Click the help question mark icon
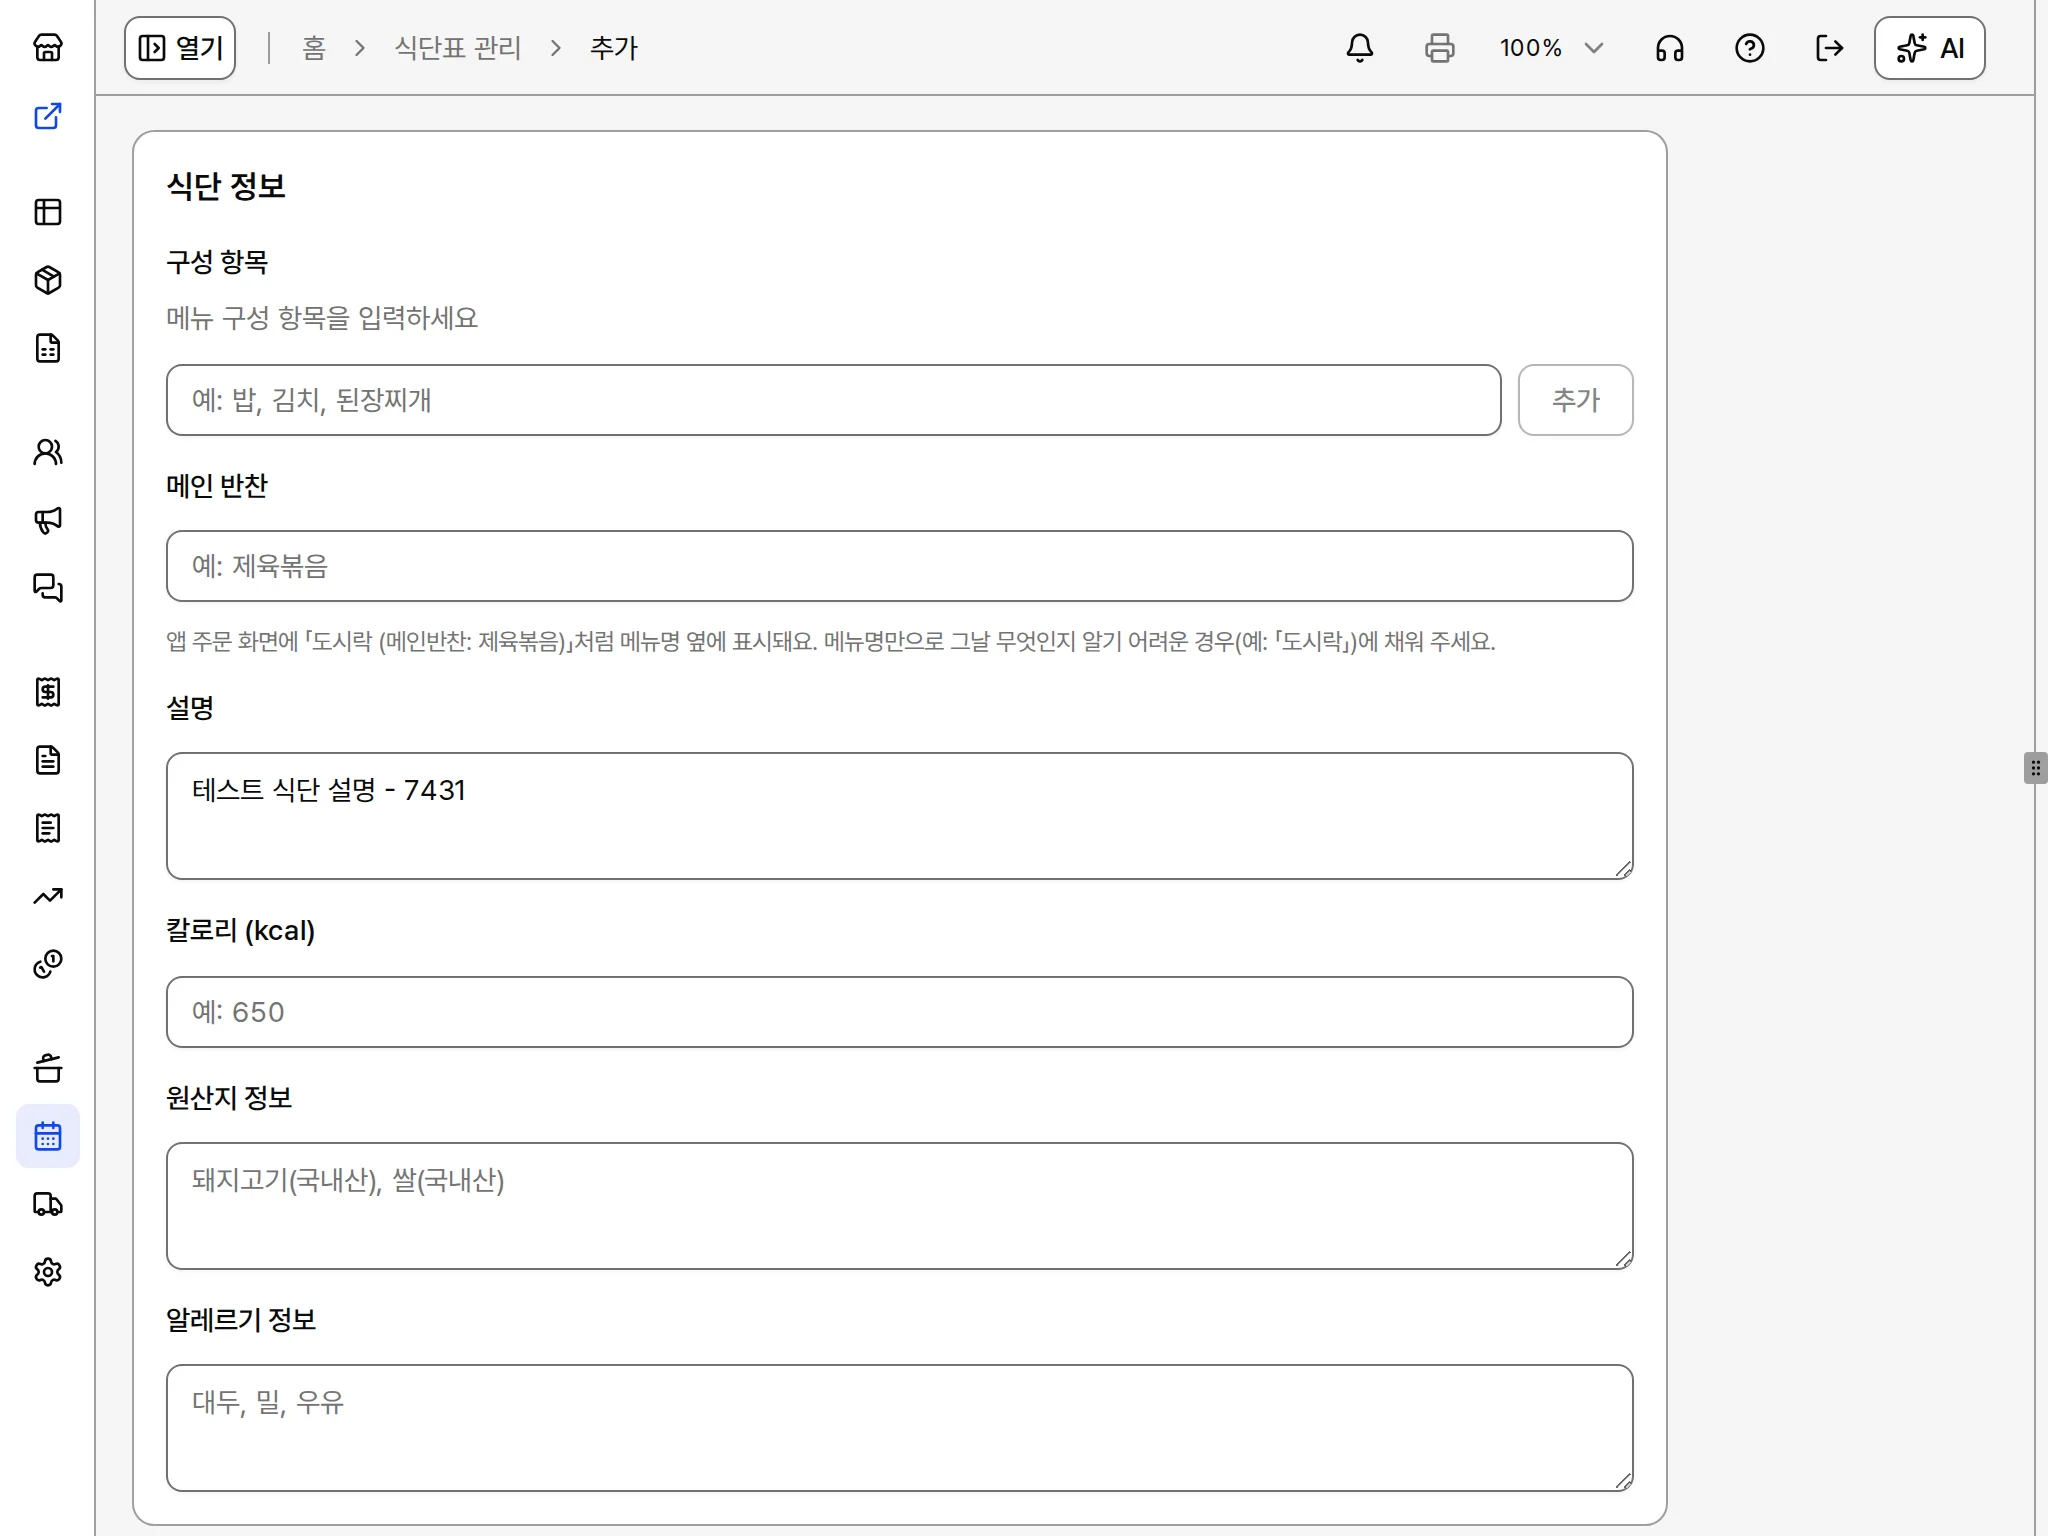This screenshot has width=2048, height=1536. (1750, 48)
